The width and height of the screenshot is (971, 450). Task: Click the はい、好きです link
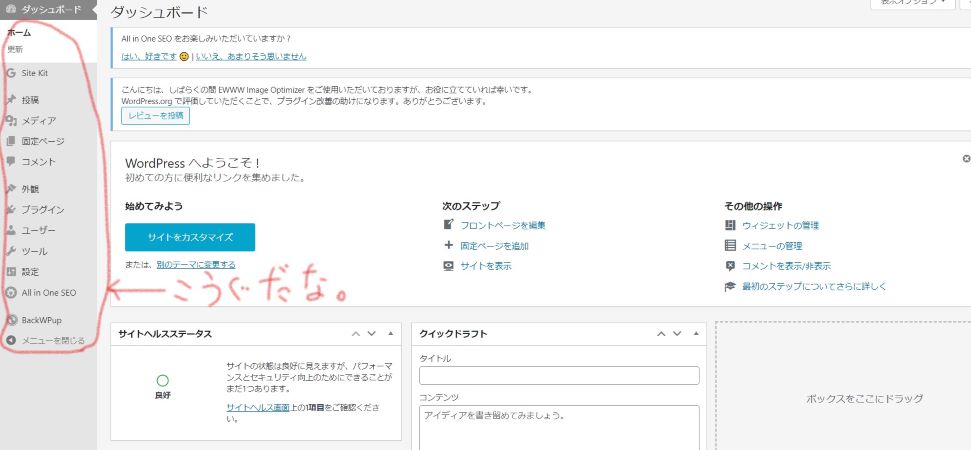coord(149,56)
